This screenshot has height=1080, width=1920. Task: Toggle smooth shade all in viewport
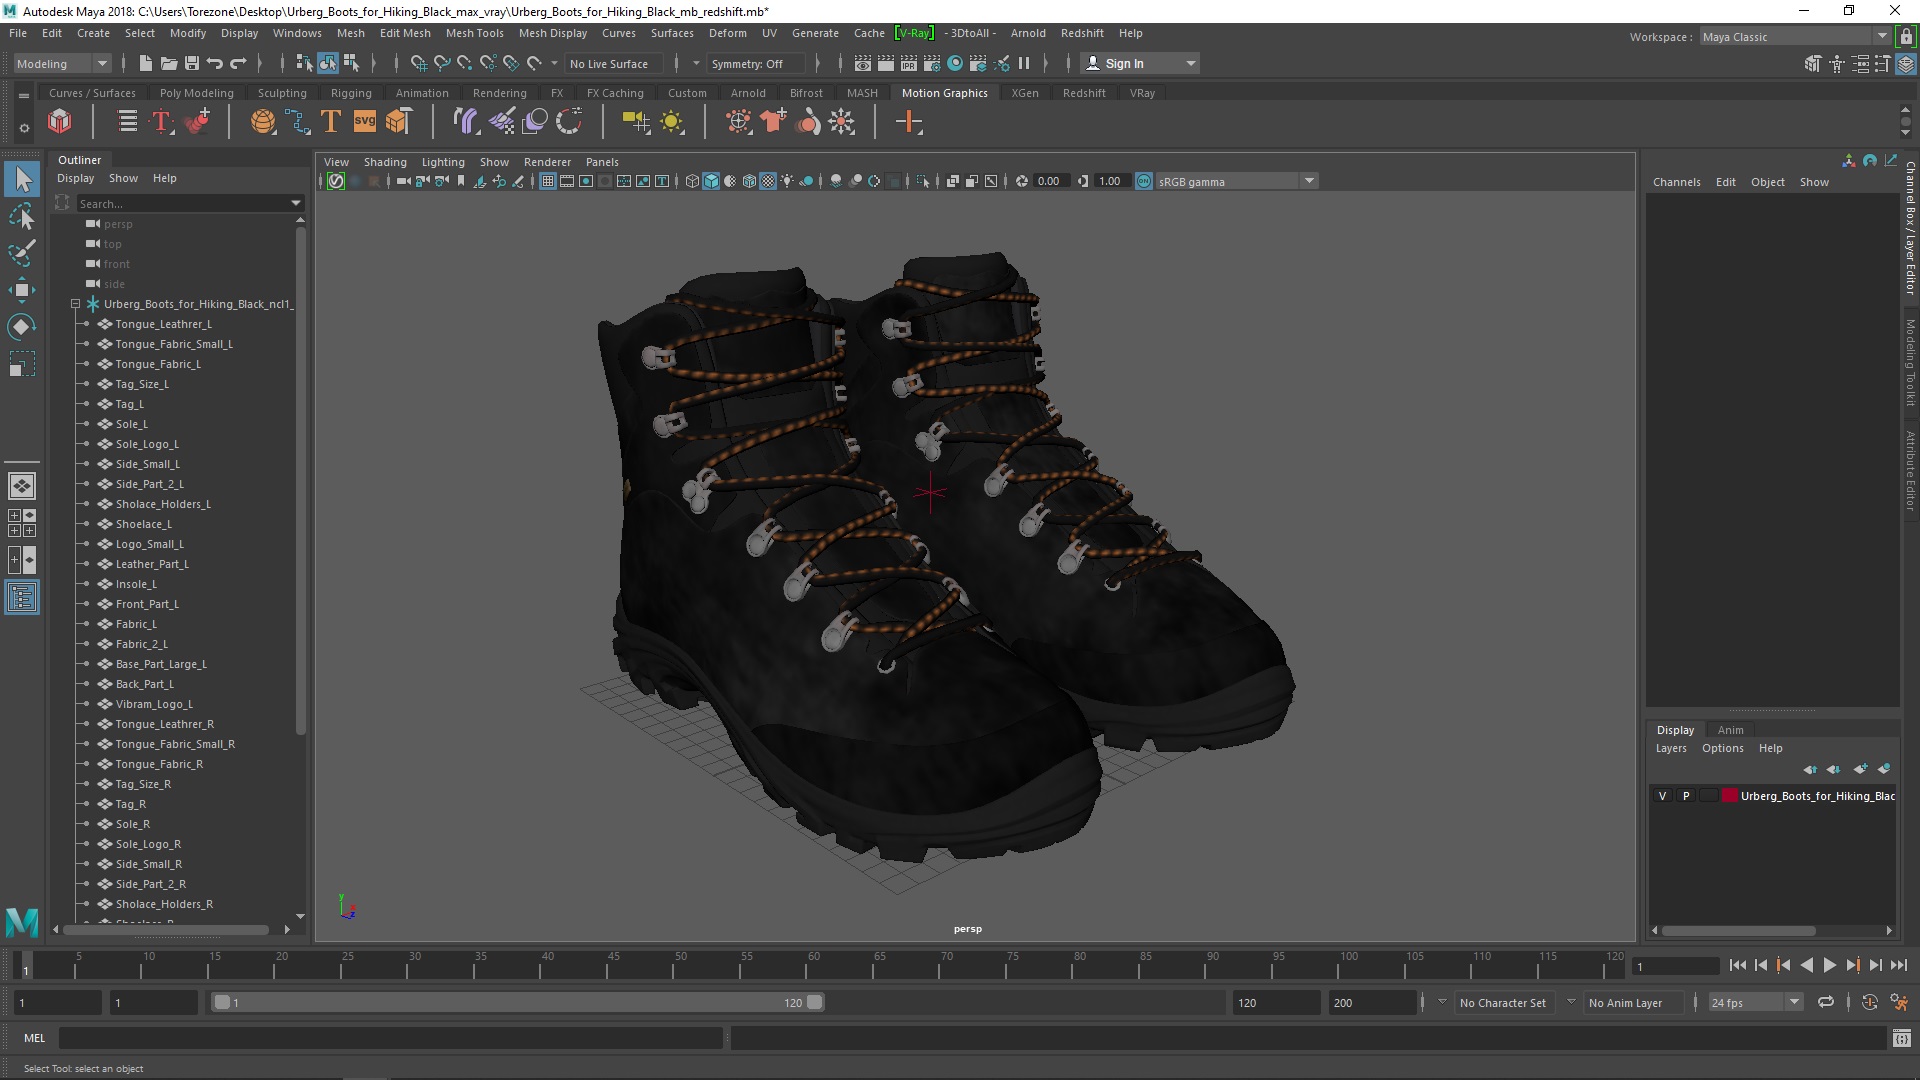click(711, 181)
